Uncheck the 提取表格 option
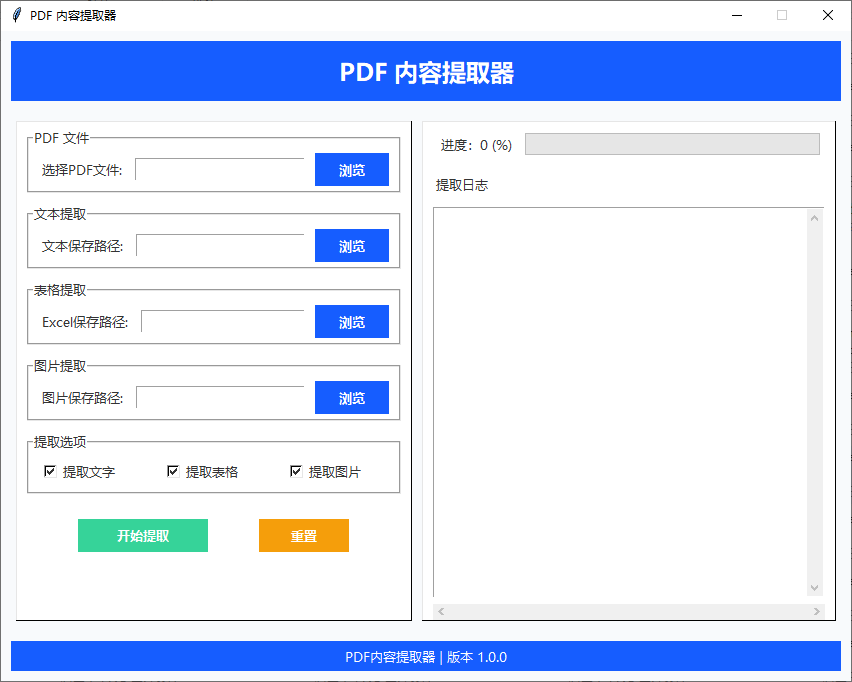The image size is (852, 682). (173, 471)
